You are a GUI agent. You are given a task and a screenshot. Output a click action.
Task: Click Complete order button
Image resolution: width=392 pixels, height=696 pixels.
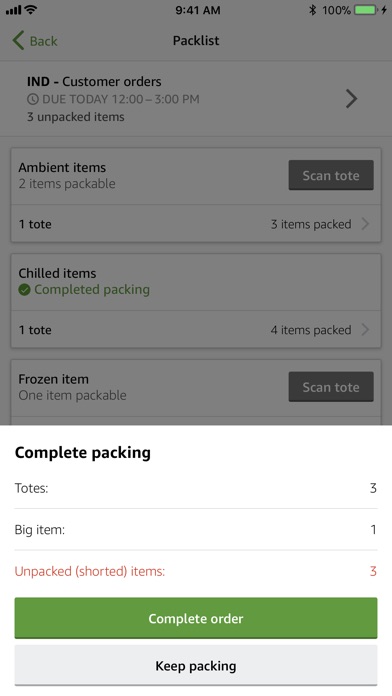[196, 618]
